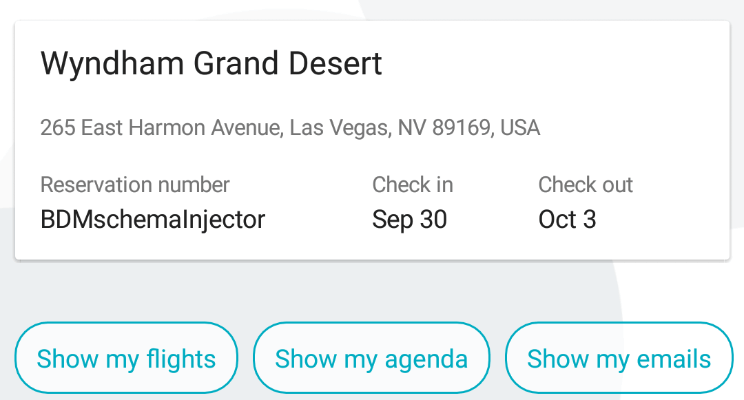Select the Sep 30 check-in date
This screenshot has height=400, width=744.
tap(409, 219)
